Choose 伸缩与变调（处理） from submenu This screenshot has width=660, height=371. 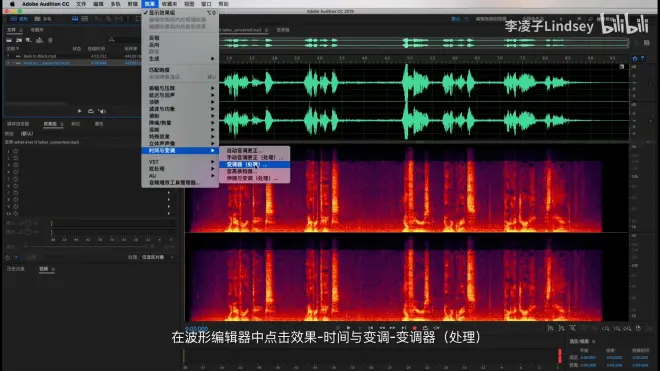click(255, 178)
